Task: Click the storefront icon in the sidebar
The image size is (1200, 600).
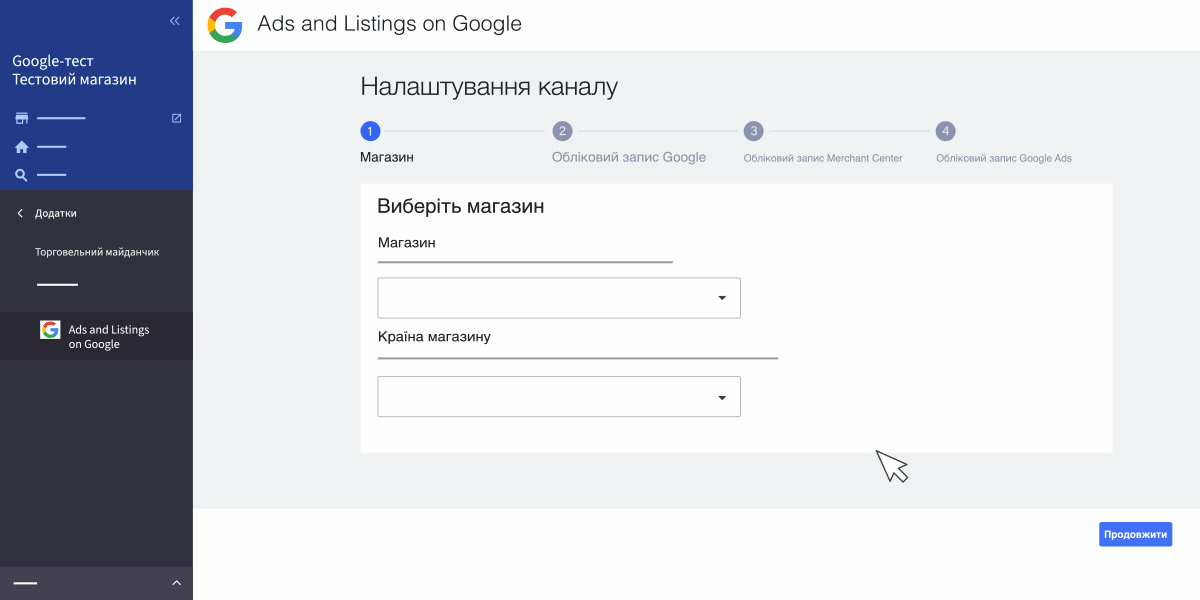Action: (21, 118)
